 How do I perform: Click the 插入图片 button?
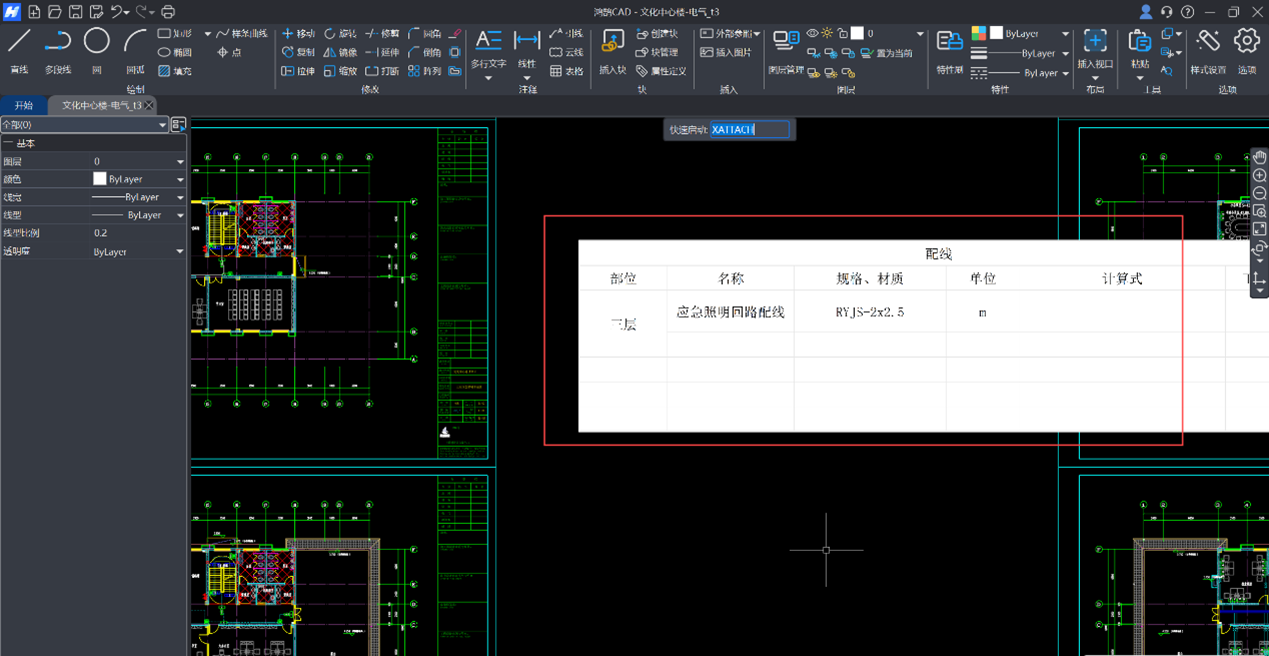point(726,52)
